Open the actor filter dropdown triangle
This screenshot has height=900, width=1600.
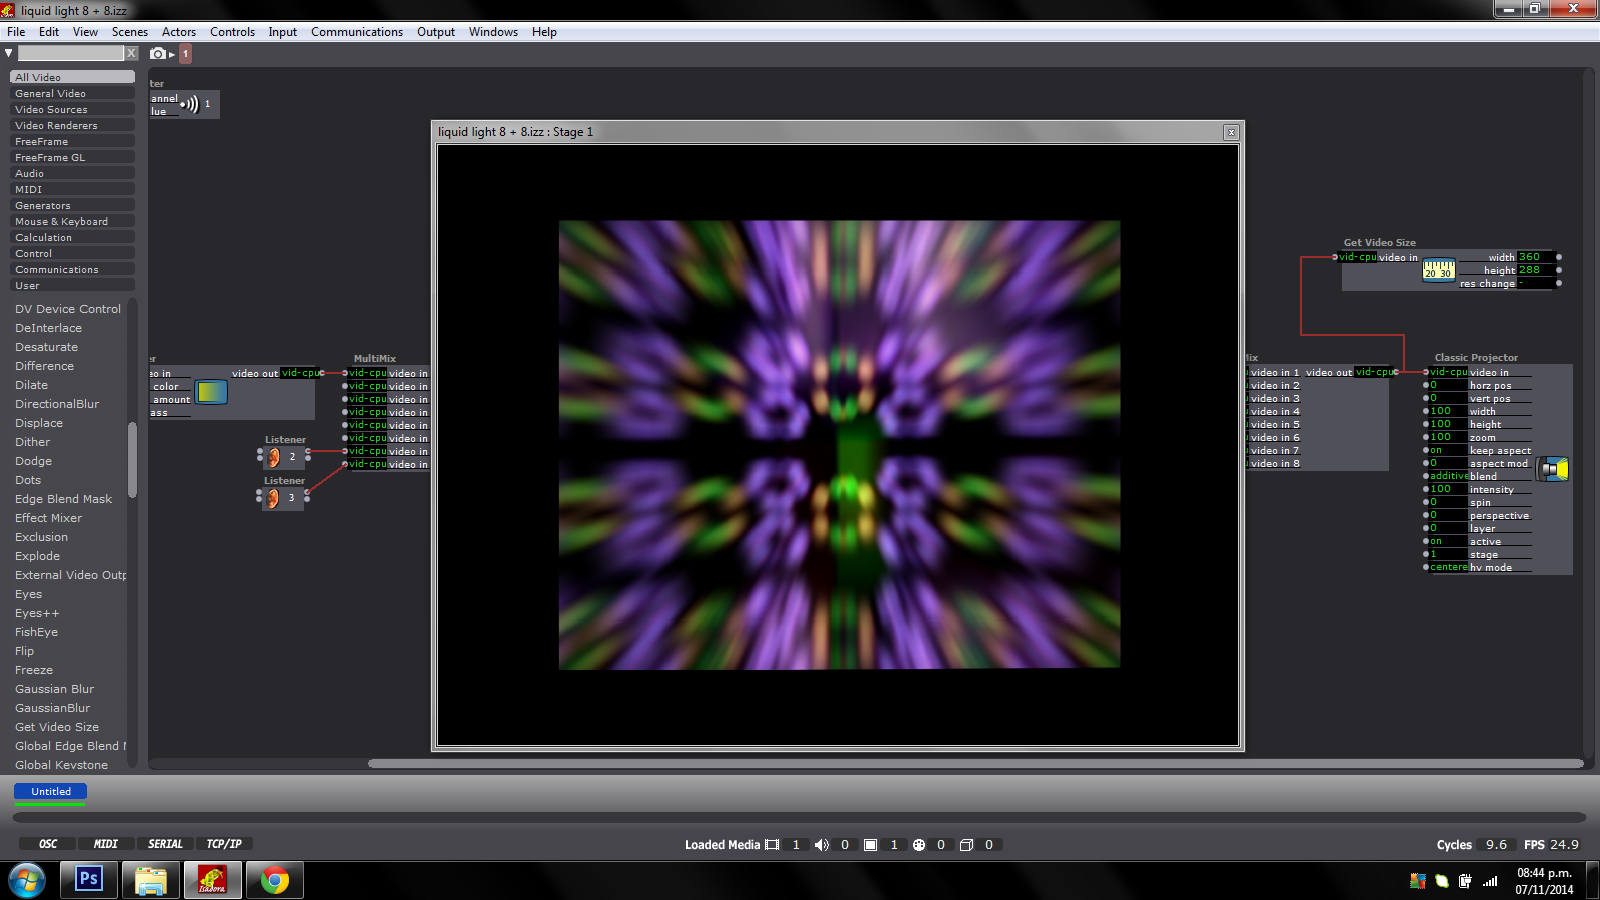pos(9,53)
